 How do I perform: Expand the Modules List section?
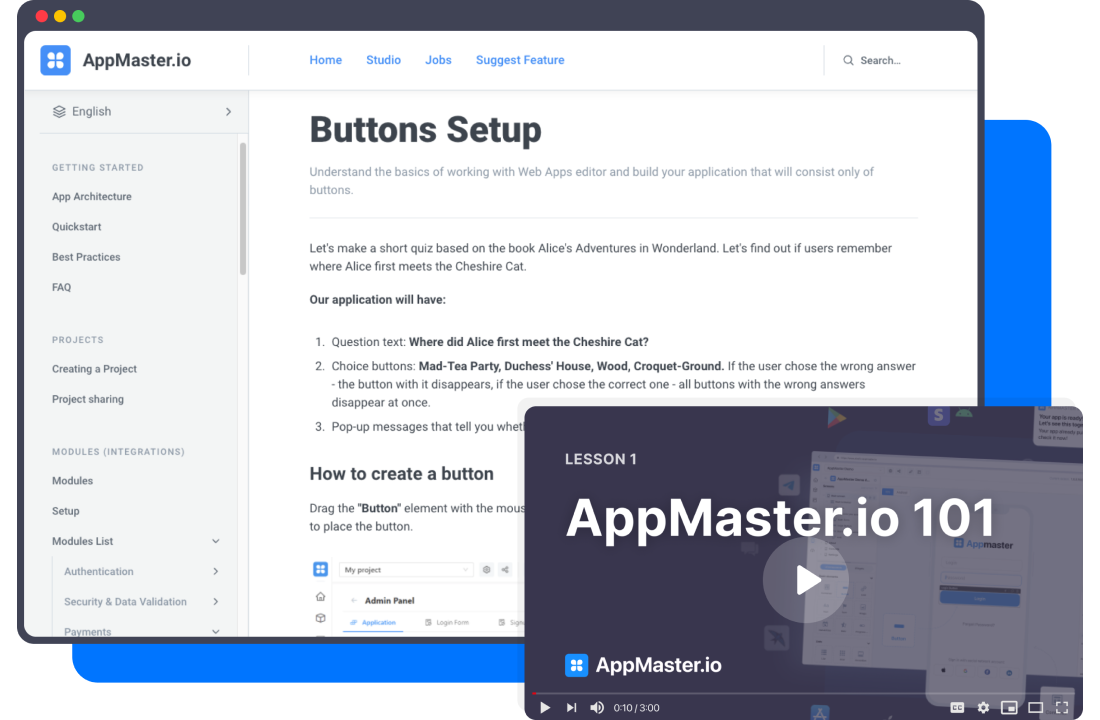point(216,541)
